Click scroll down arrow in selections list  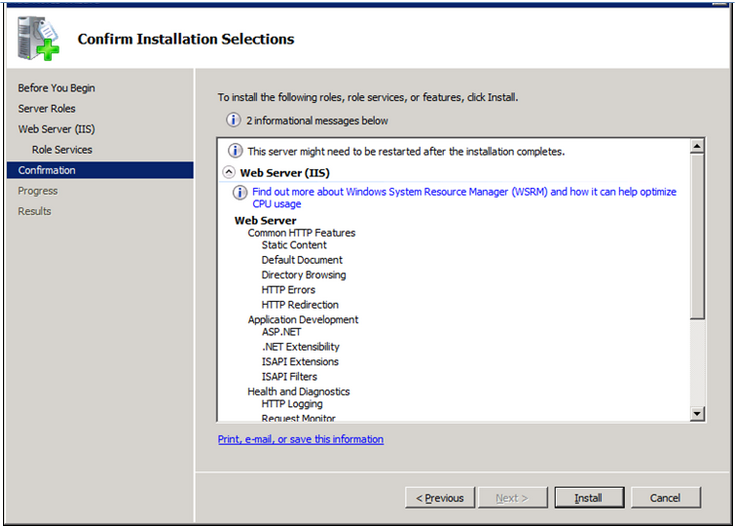pyautogui.click(x=697, y=413)
